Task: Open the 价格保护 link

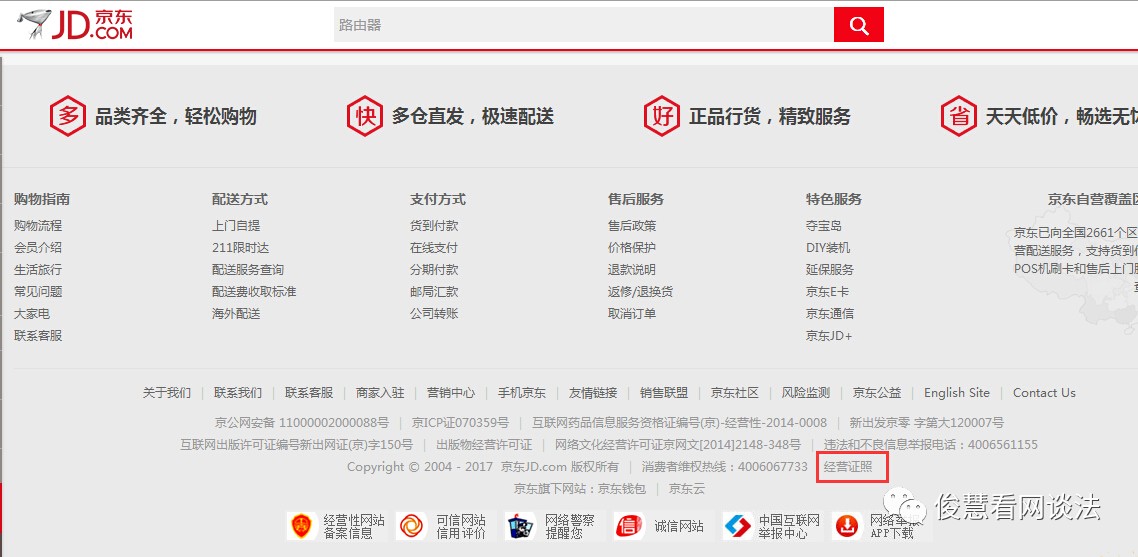Action: (632, 248)
